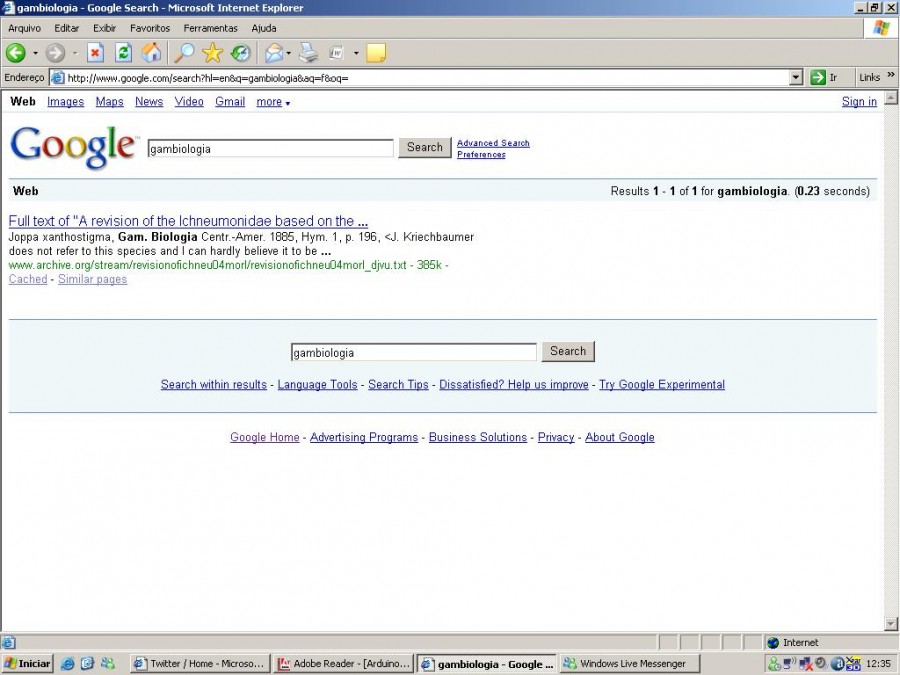Click Search within results link
Image resolution: width=900 pixels, height=675 pixels.
pos(214,385)
